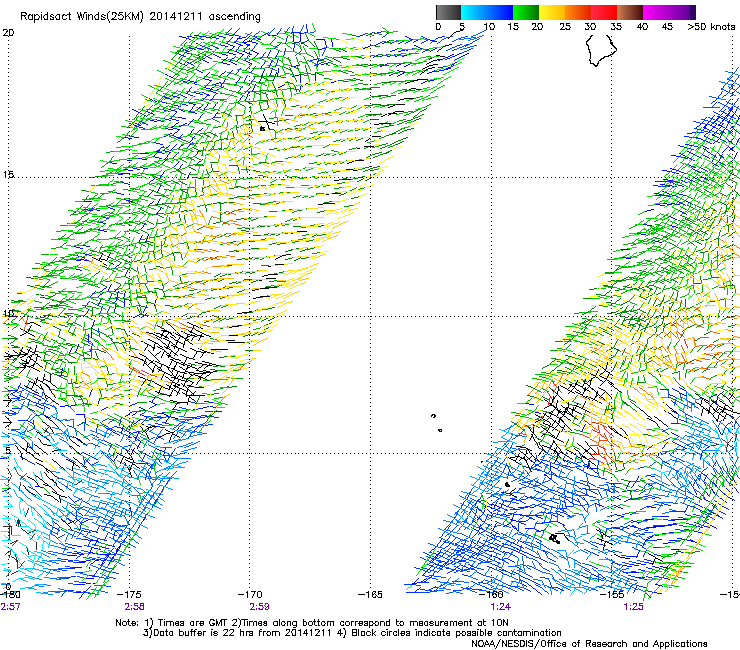This screenshot has height=650, width=740.
Task: Click the longitude label '-170'
Action: click(x=250, y=594)
